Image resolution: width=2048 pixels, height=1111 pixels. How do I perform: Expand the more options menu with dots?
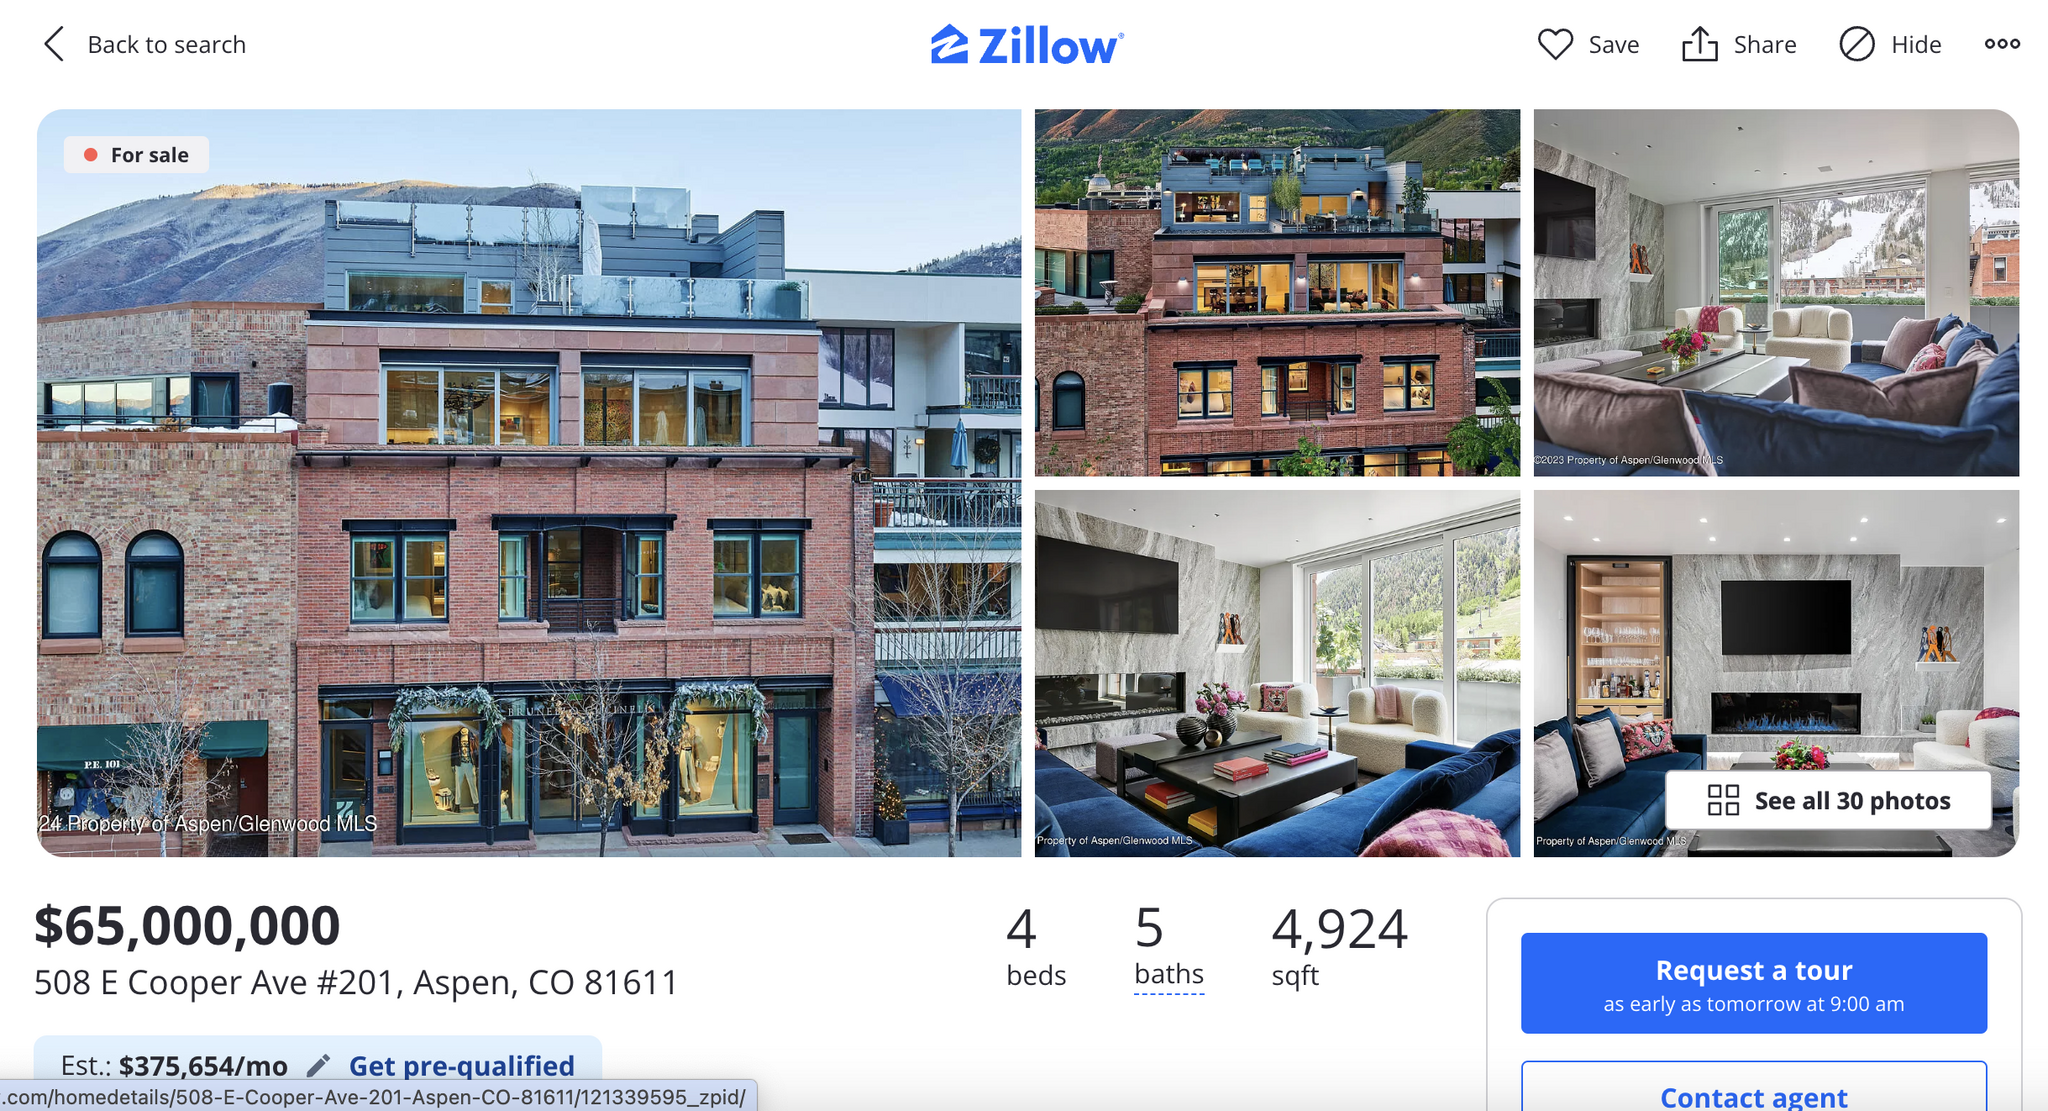click(2001, 44)
